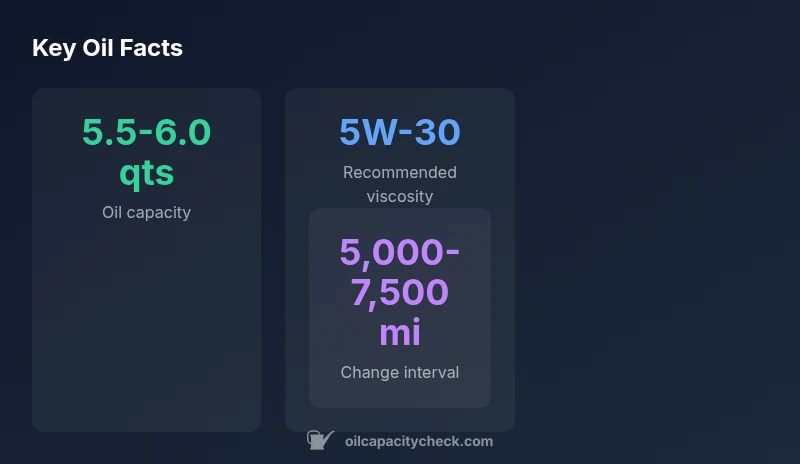Click the 'Recommended' label text
The width and height of the screenshot is (800, 464).
(399, 172)
